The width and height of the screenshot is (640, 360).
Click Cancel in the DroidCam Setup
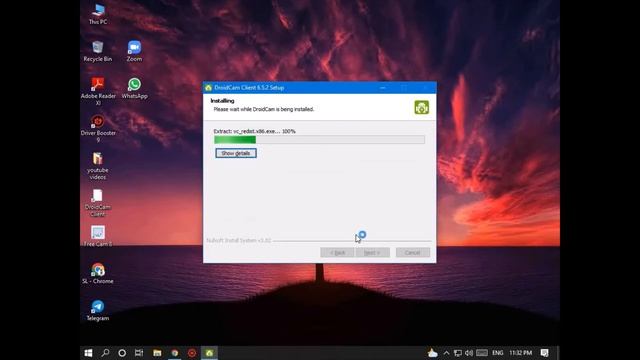pos(413,253)
